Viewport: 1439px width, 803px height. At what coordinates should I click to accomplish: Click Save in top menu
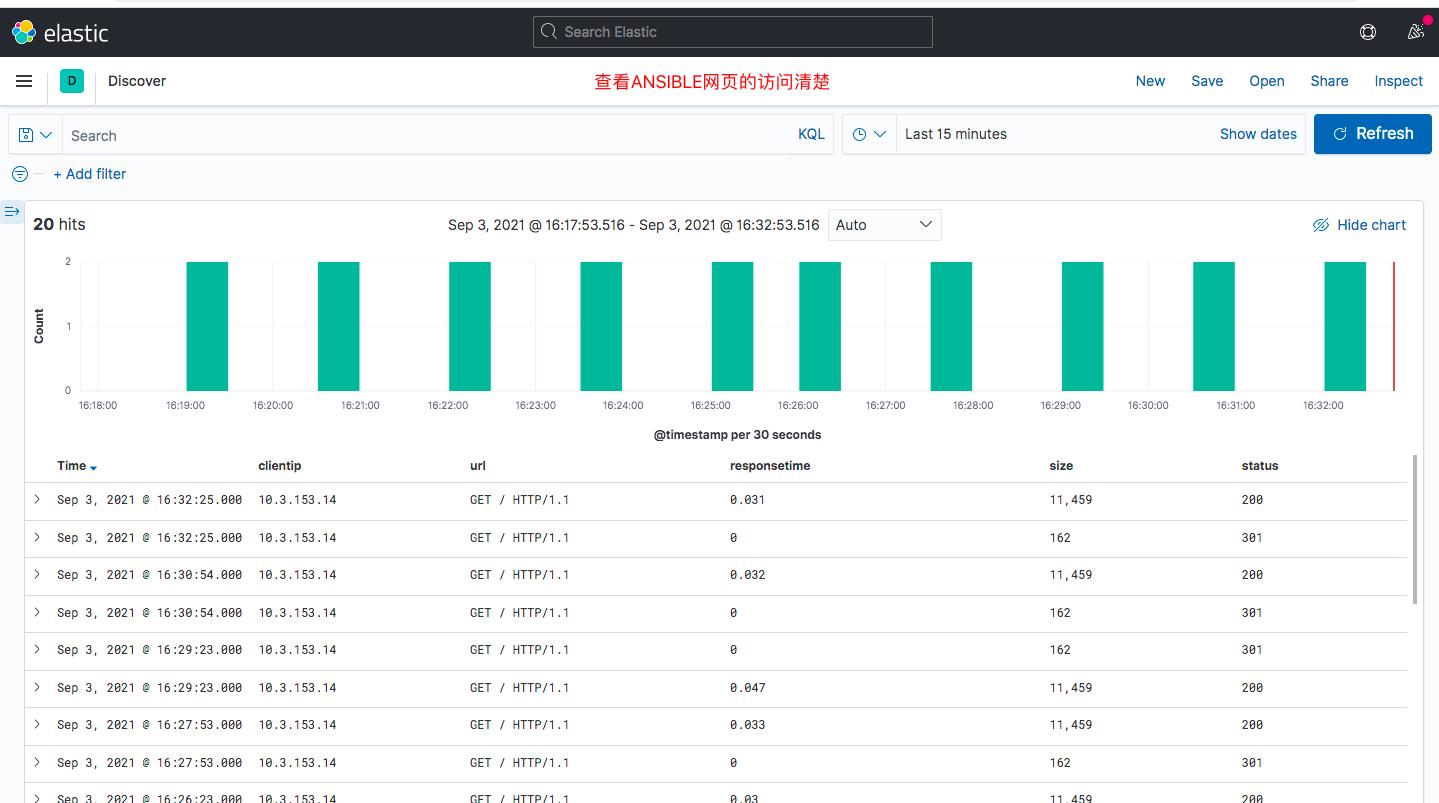pyautogui.click(x=1207, y=81)
